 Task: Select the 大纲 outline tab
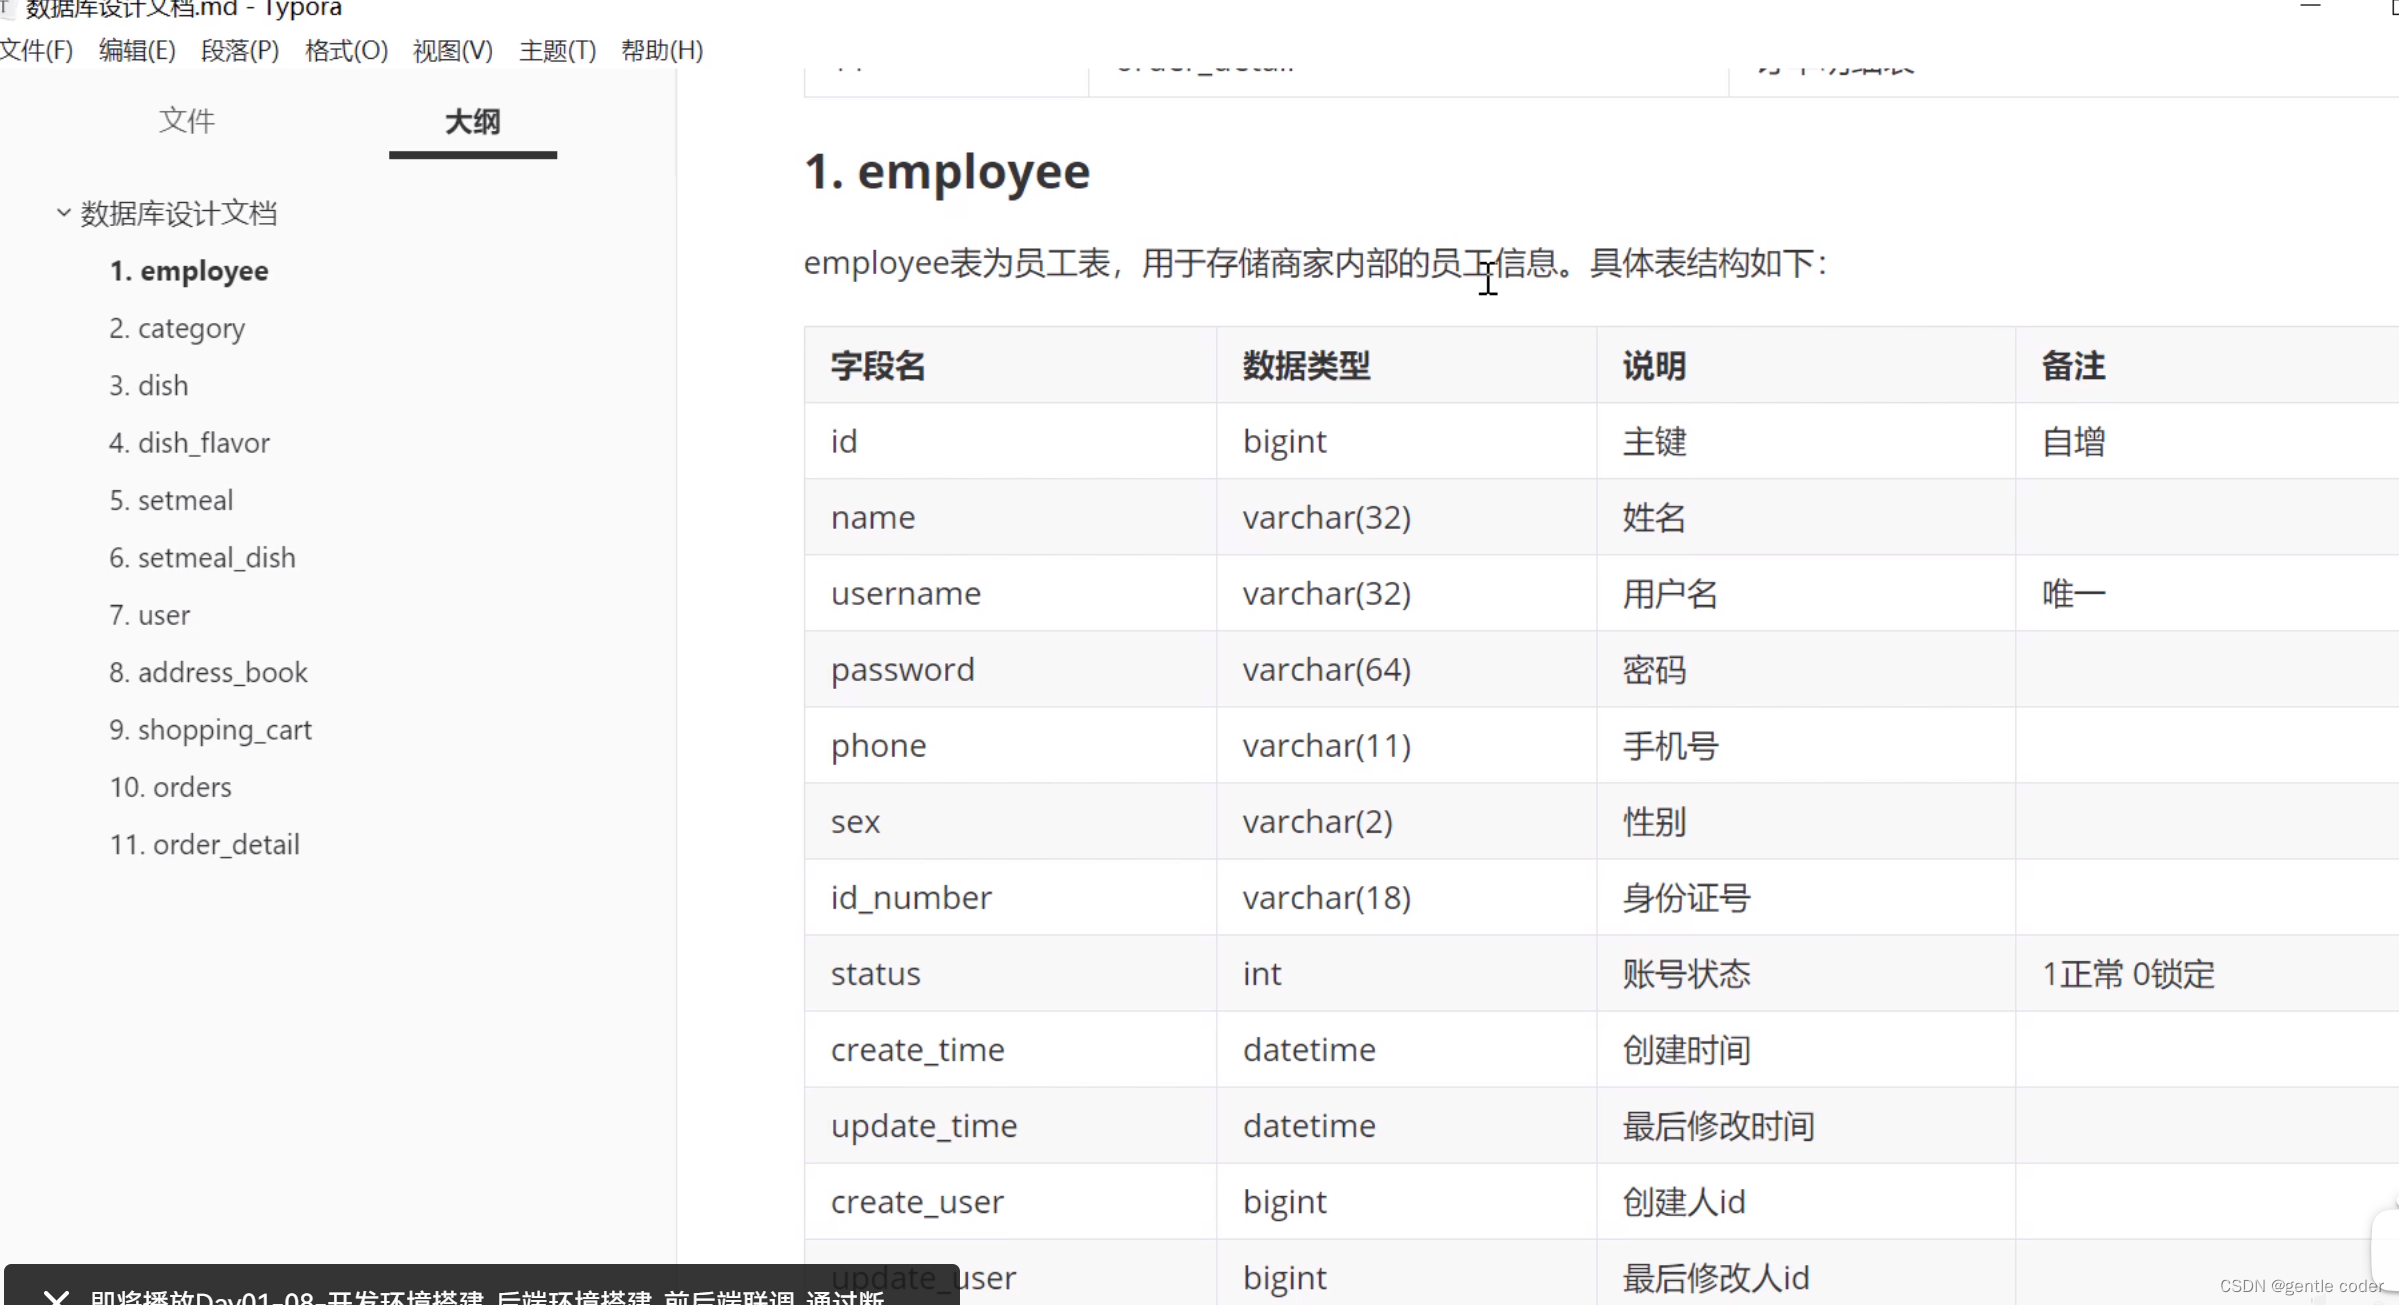[472, 122]
